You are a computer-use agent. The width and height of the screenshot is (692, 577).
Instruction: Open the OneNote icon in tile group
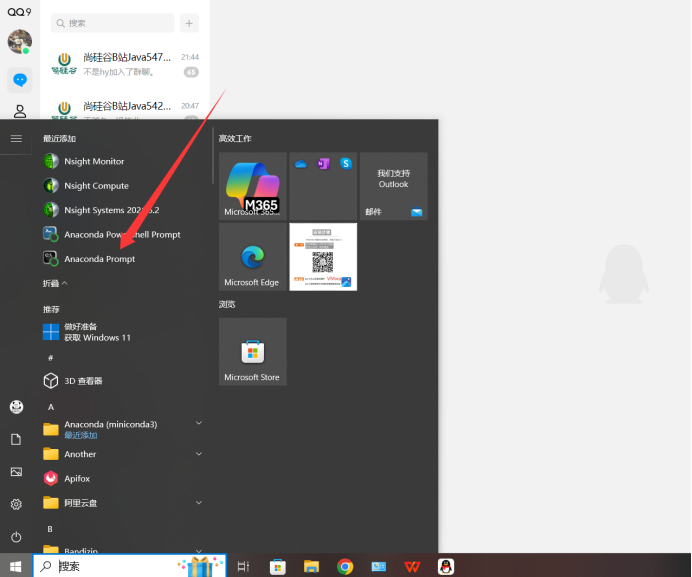323,164
